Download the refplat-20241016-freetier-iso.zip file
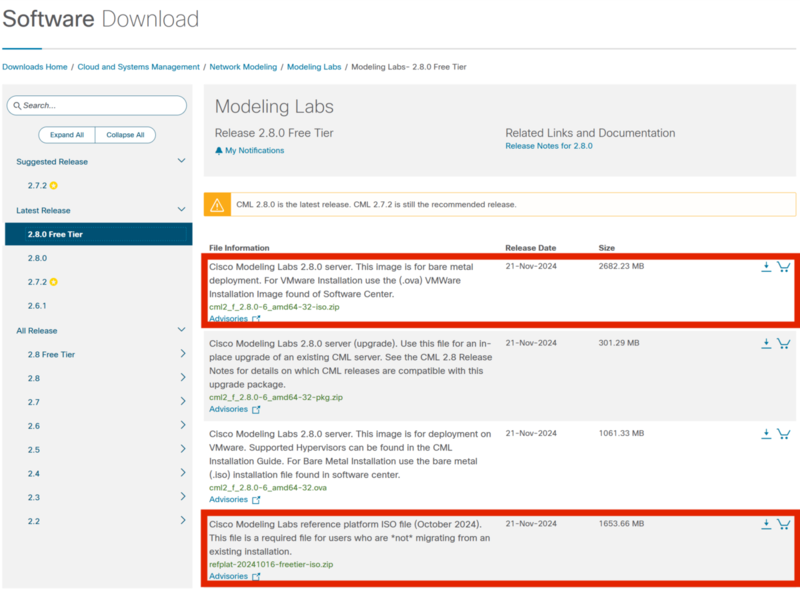800x614 pixels. click(x=766, y=524)
